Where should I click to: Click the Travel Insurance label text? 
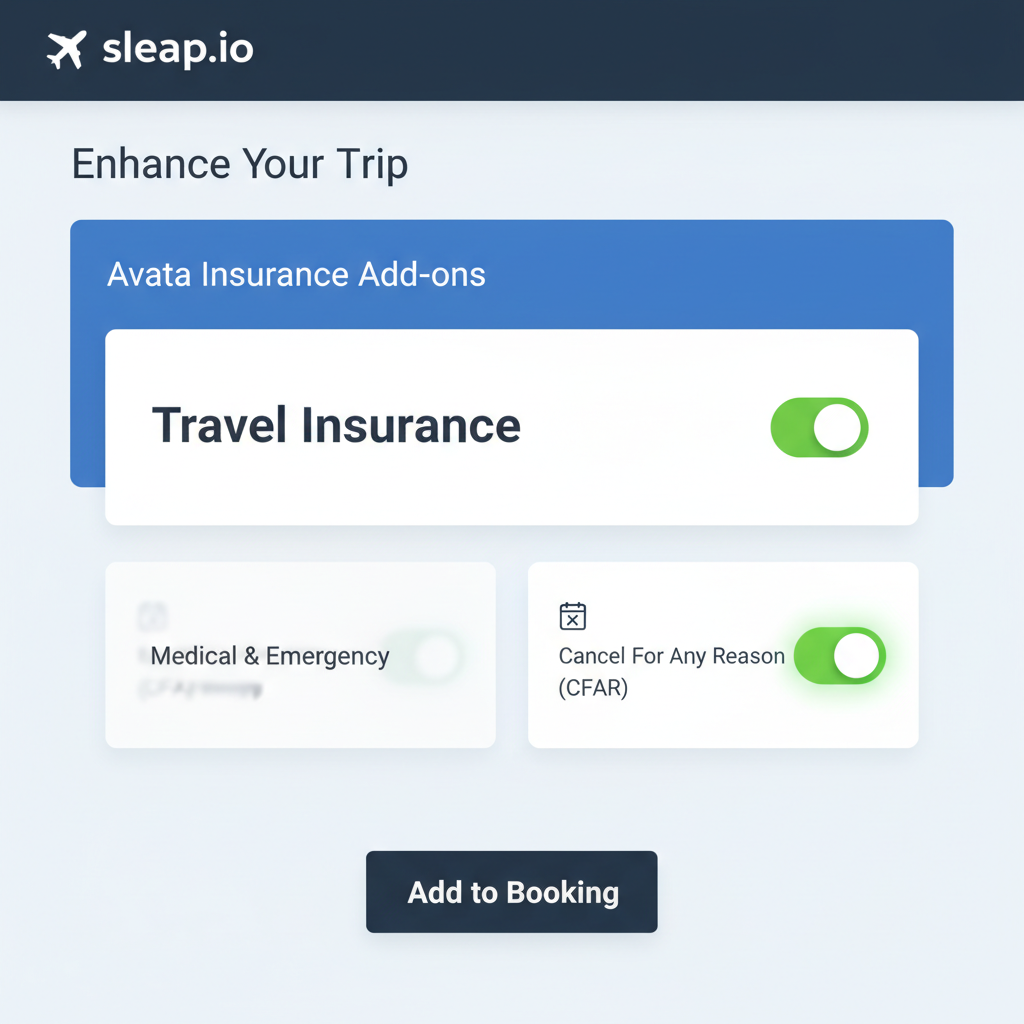(337, 425)
